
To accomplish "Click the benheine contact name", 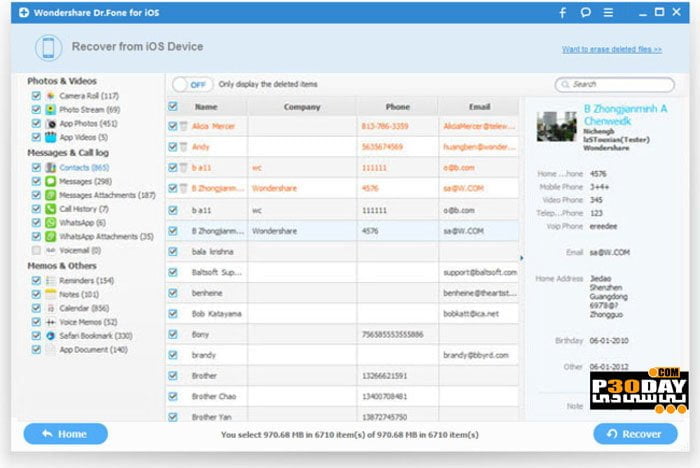I will [x=207, y=293].
